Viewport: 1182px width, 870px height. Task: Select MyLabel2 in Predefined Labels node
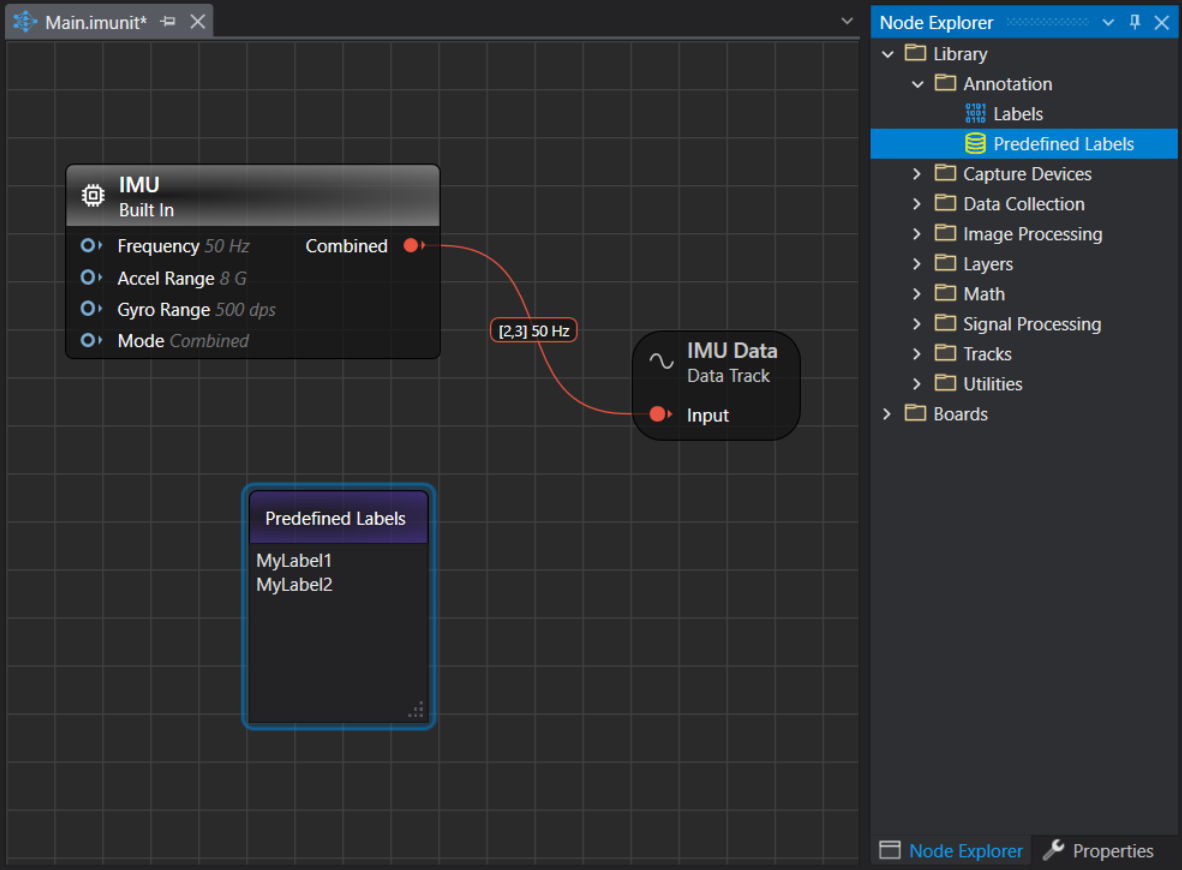coord(294,585)
